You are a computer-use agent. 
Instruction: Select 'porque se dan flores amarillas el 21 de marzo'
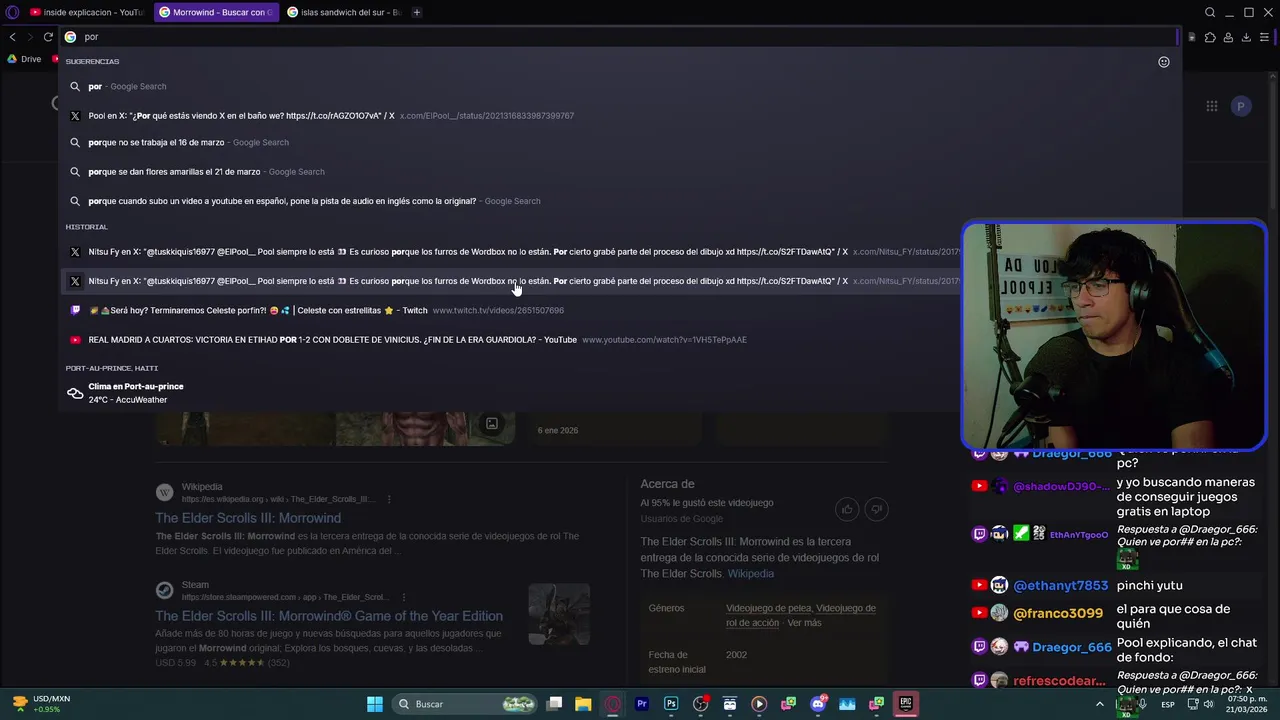coord(620,171)
